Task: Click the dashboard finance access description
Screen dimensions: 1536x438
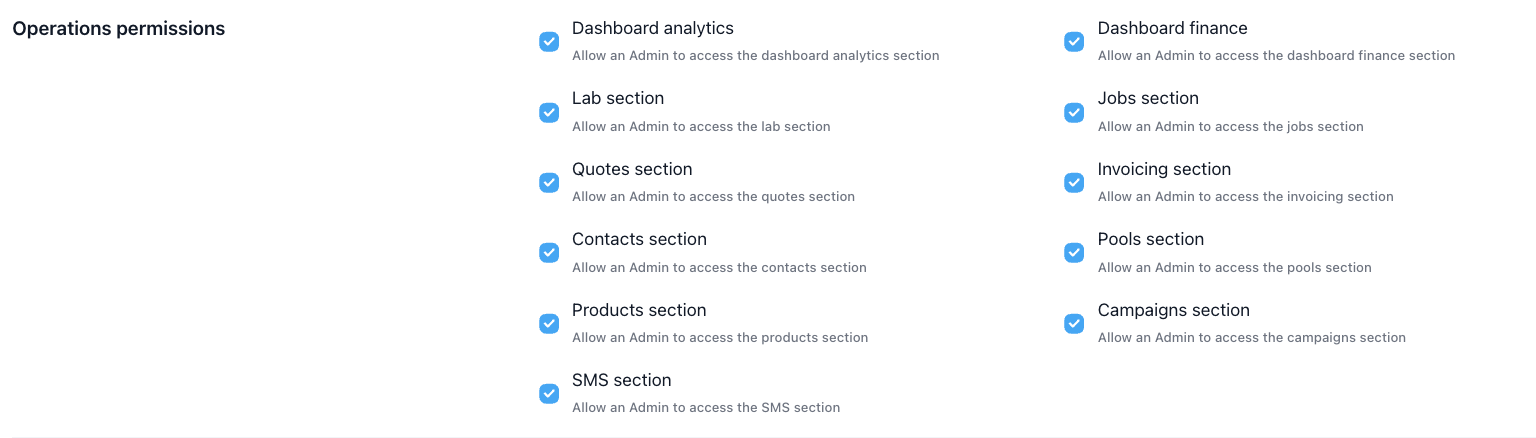Action: point(1276,56)
